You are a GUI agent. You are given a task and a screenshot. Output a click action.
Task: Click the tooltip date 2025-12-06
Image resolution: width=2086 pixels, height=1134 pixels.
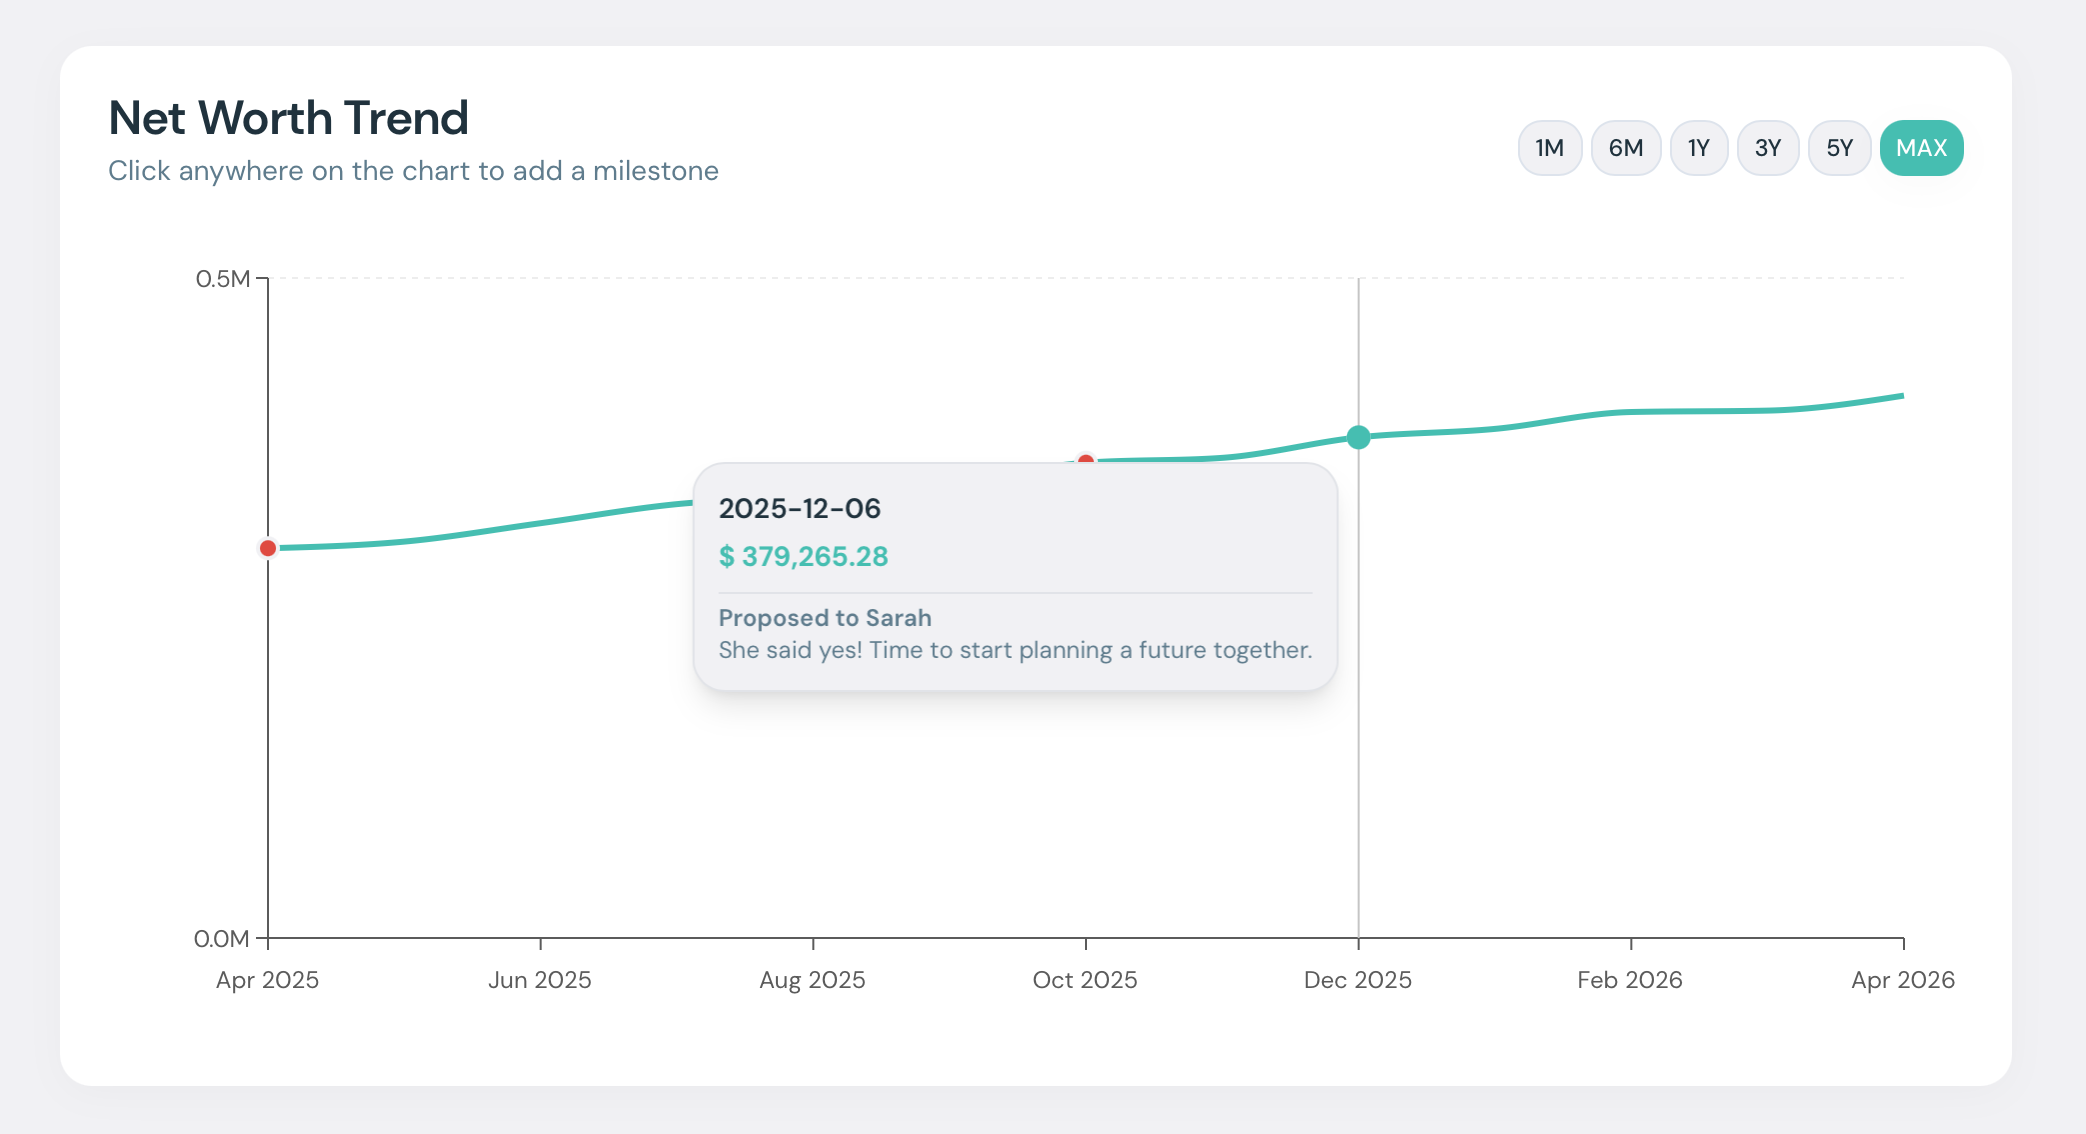[799, 508]
